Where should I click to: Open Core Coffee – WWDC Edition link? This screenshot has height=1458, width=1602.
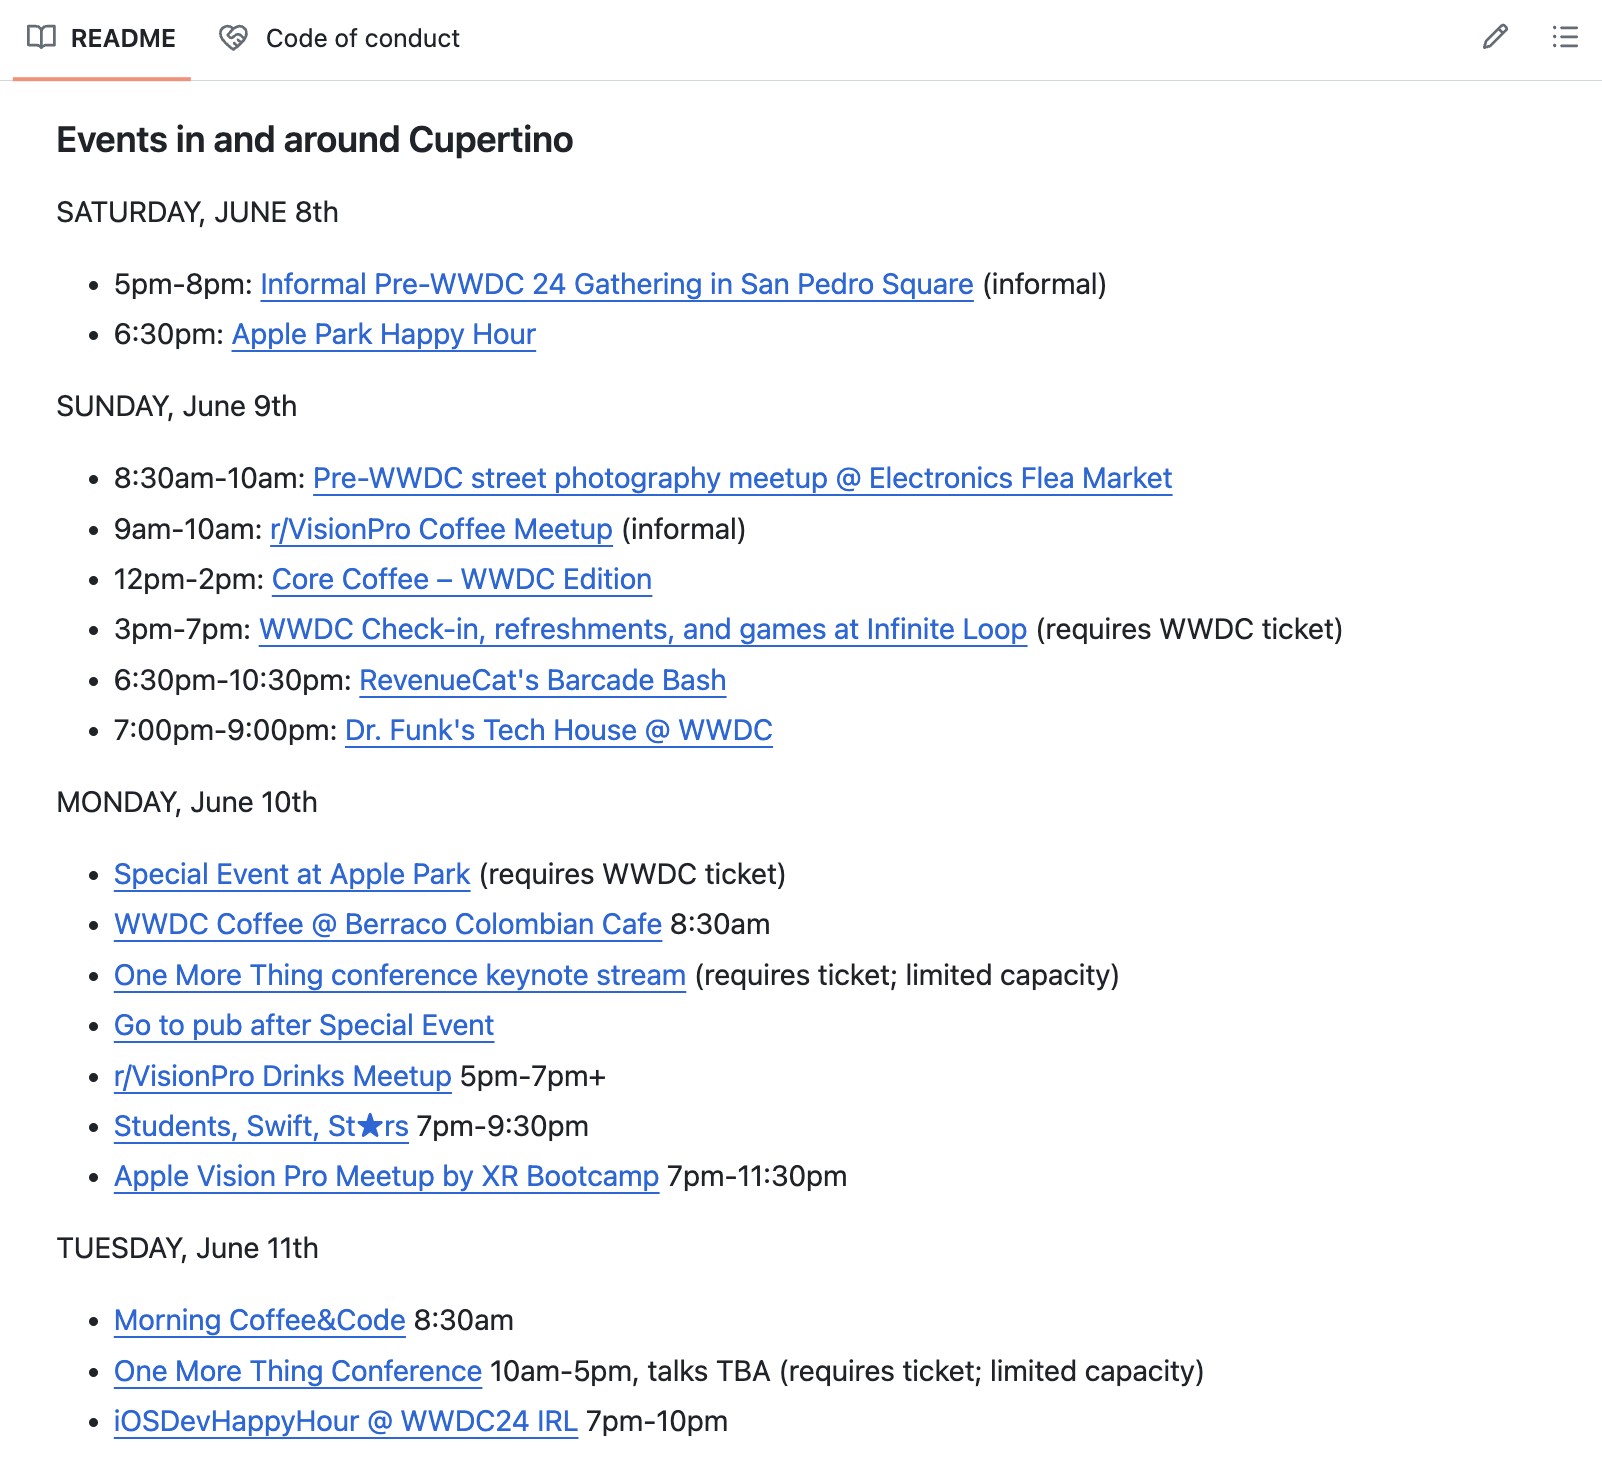pyautogui.click(x=462, y=579)
